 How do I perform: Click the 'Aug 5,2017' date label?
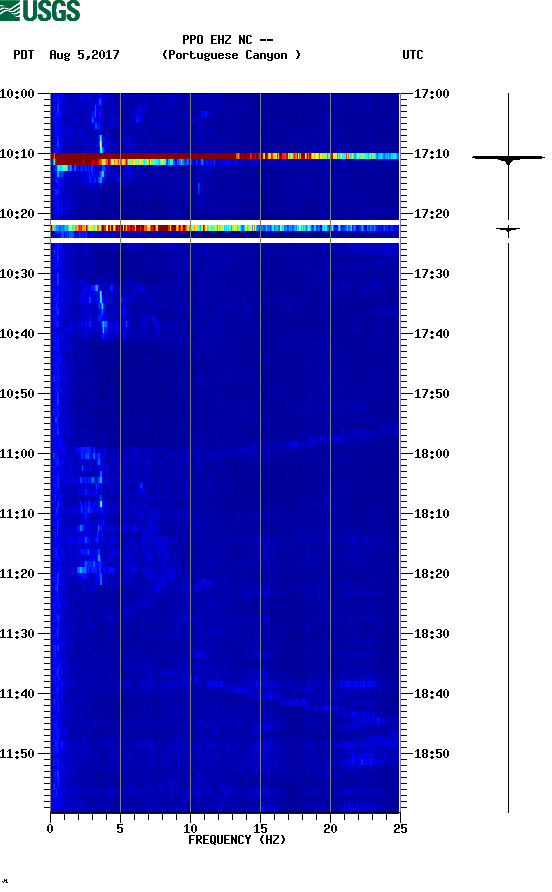pos(84,55)
